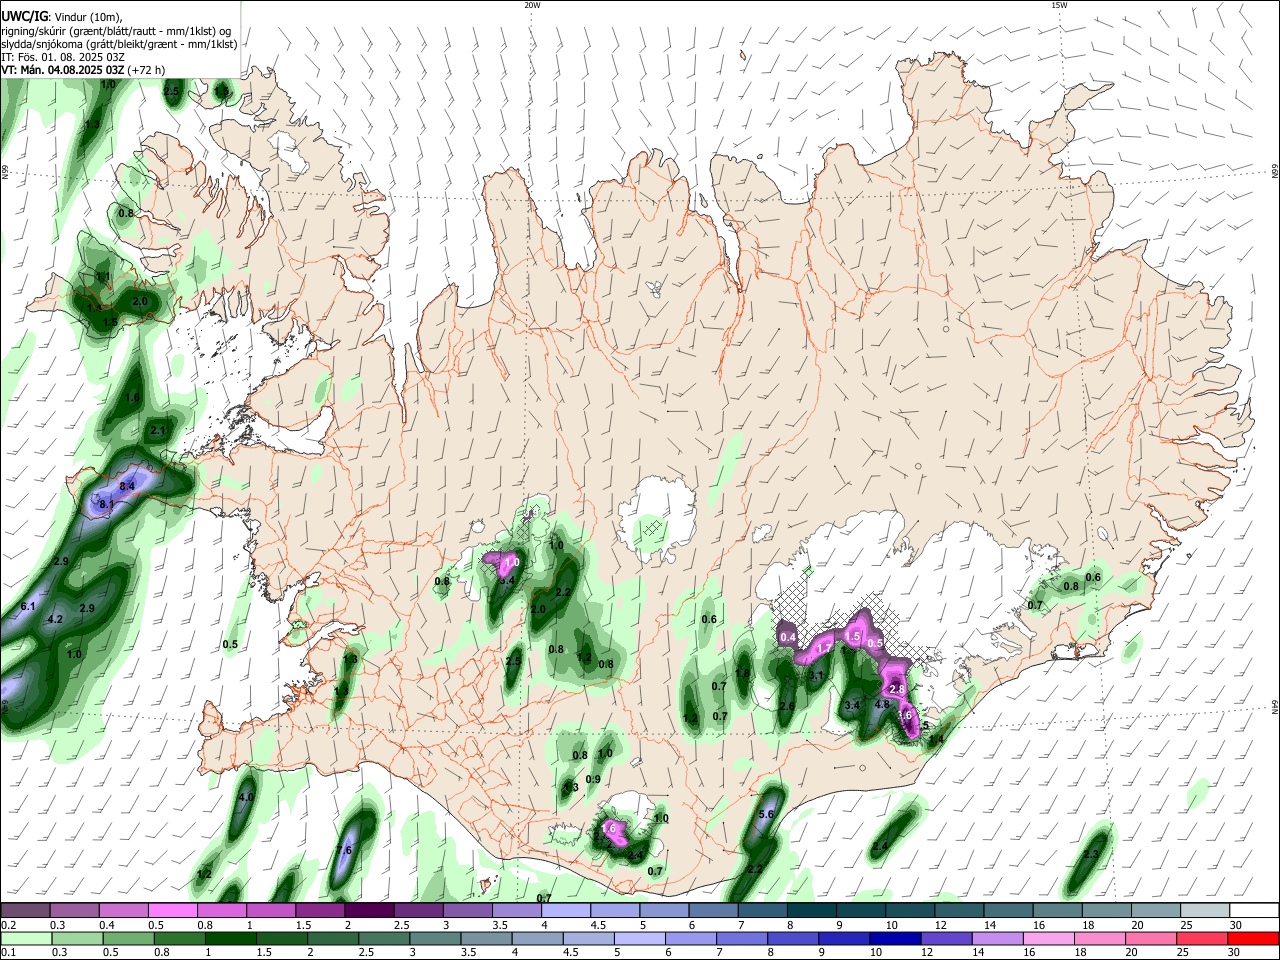Click the '6.1' precipitation value on the map

(x=28, y=607)
